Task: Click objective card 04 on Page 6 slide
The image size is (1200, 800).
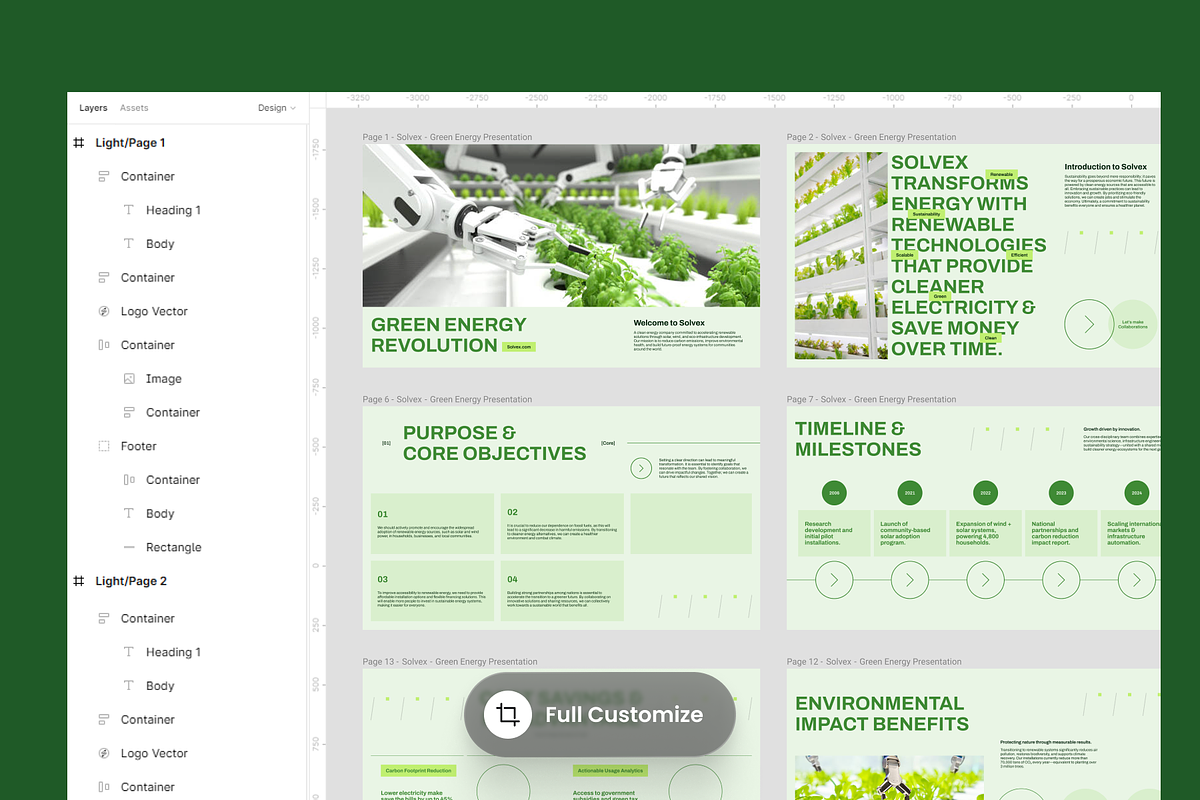Action: pyautogui.click(x=563, y=591)
